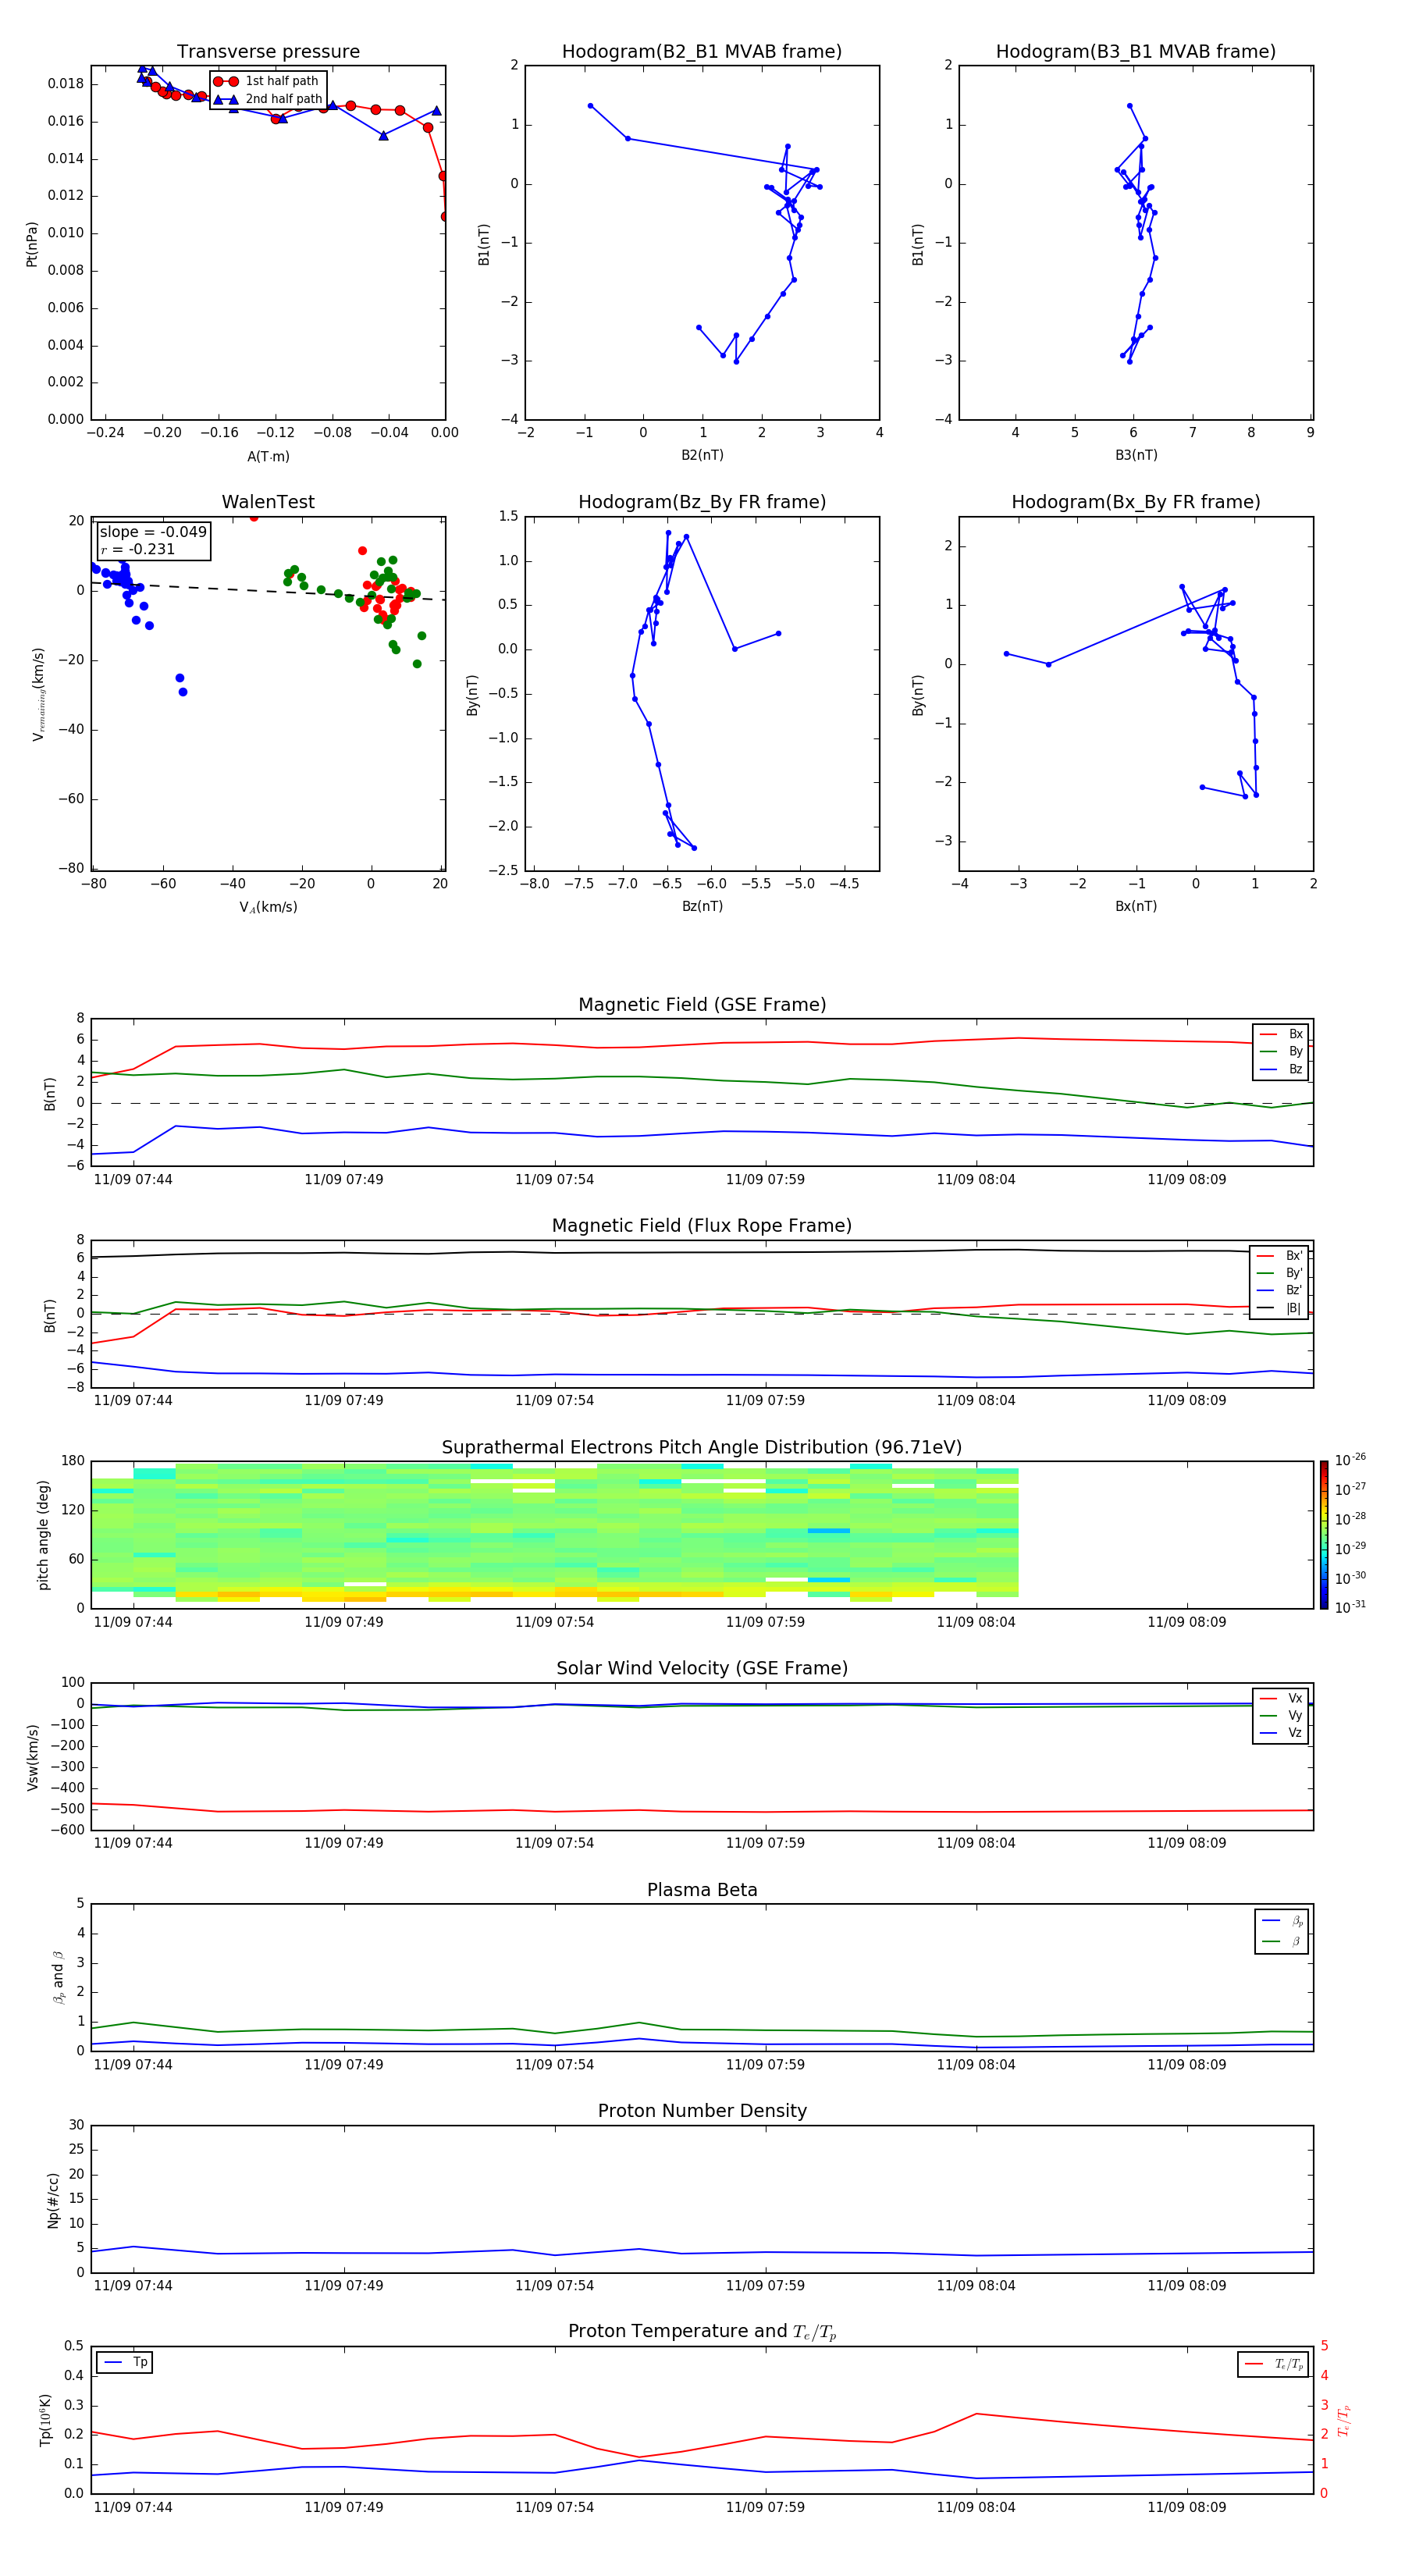Select the 'r = -0.231' annotation
1405x2576 pixels.
point(138,549)
